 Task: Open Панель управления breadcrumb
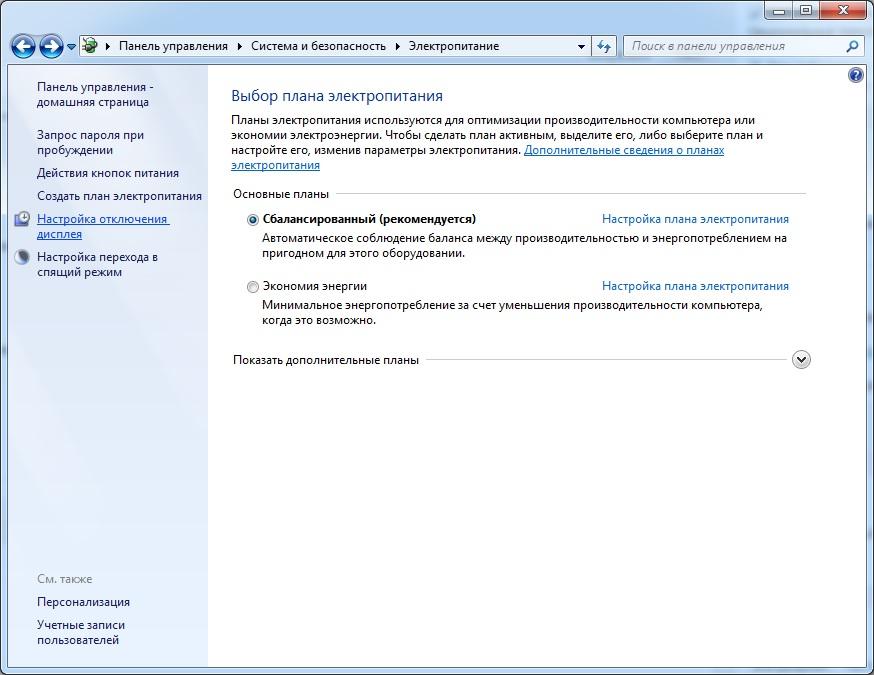click(x=173, y=46)
